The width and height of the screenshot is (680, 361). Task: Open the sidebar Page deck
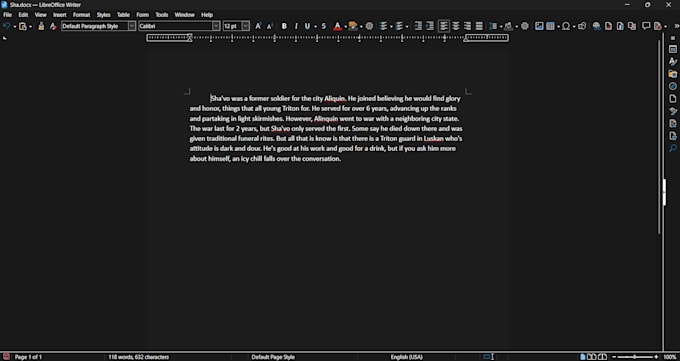tap(673, 98)
